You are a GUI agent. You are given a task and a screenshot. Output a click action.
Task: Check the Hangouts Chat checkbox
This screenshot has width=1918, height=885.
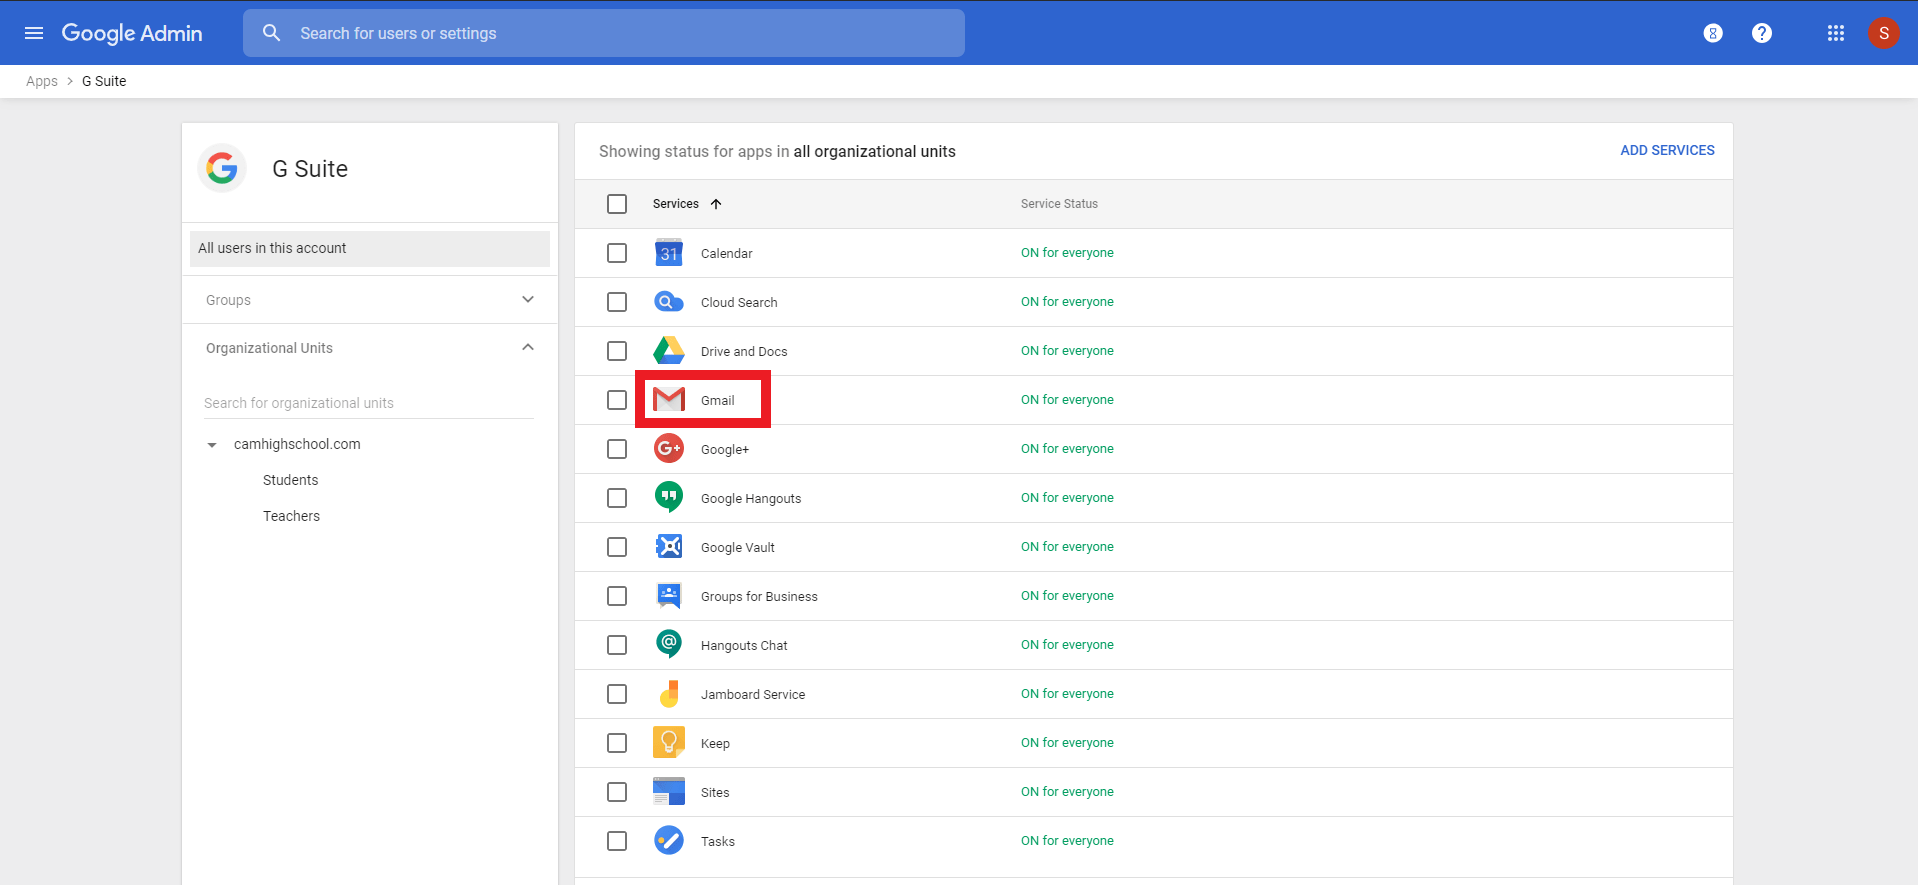coord(617,645)
